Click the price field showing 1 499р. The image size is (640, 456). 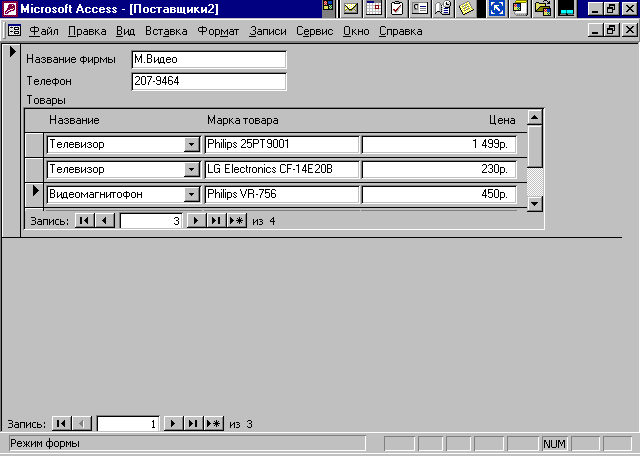coord(439,145)
